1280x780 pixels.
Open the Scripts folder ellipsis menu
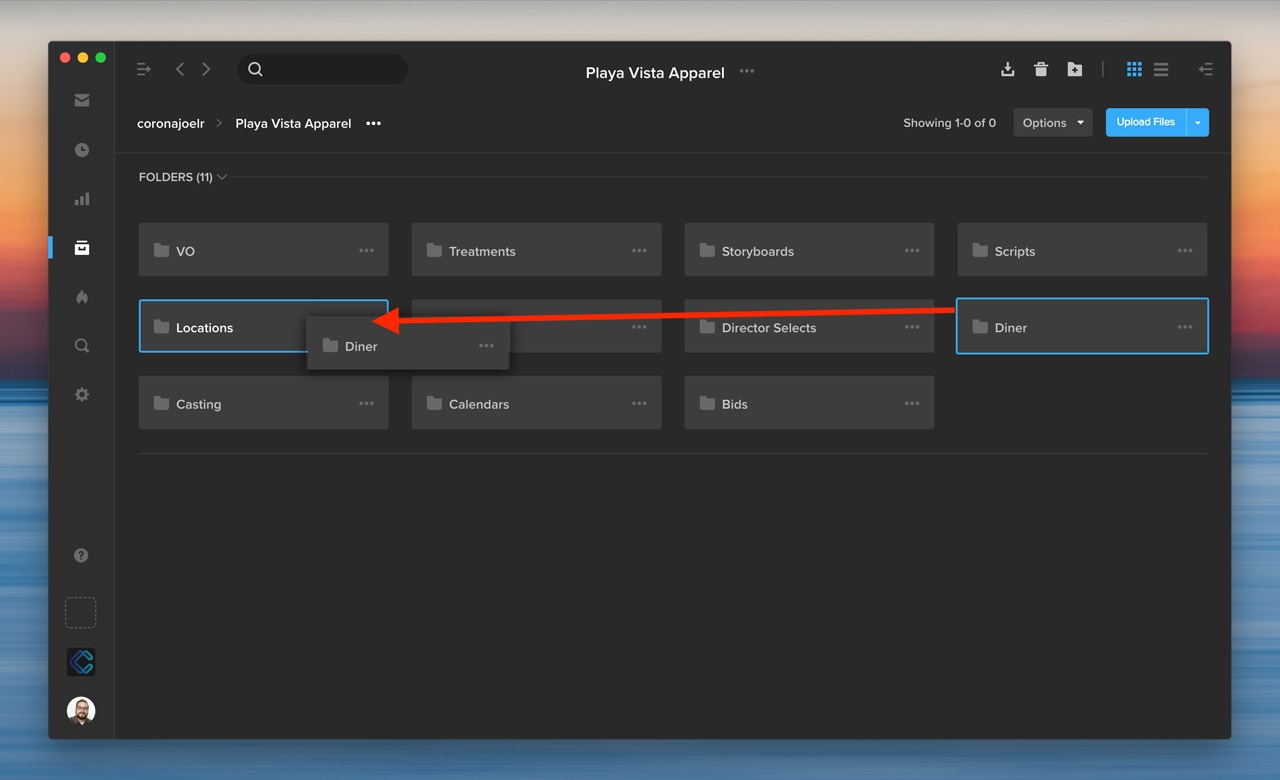[1186, 251]
